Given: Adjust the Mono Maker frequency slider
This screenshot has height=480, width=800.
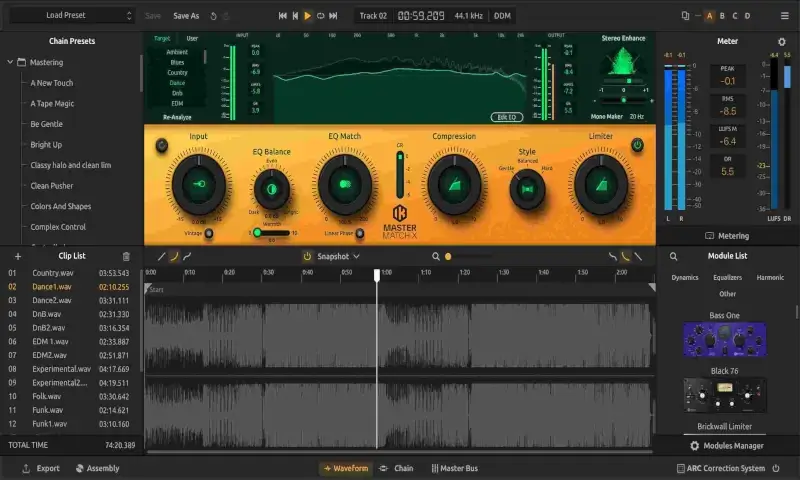Looking at the screenshot, I should [x=623, y=100].
